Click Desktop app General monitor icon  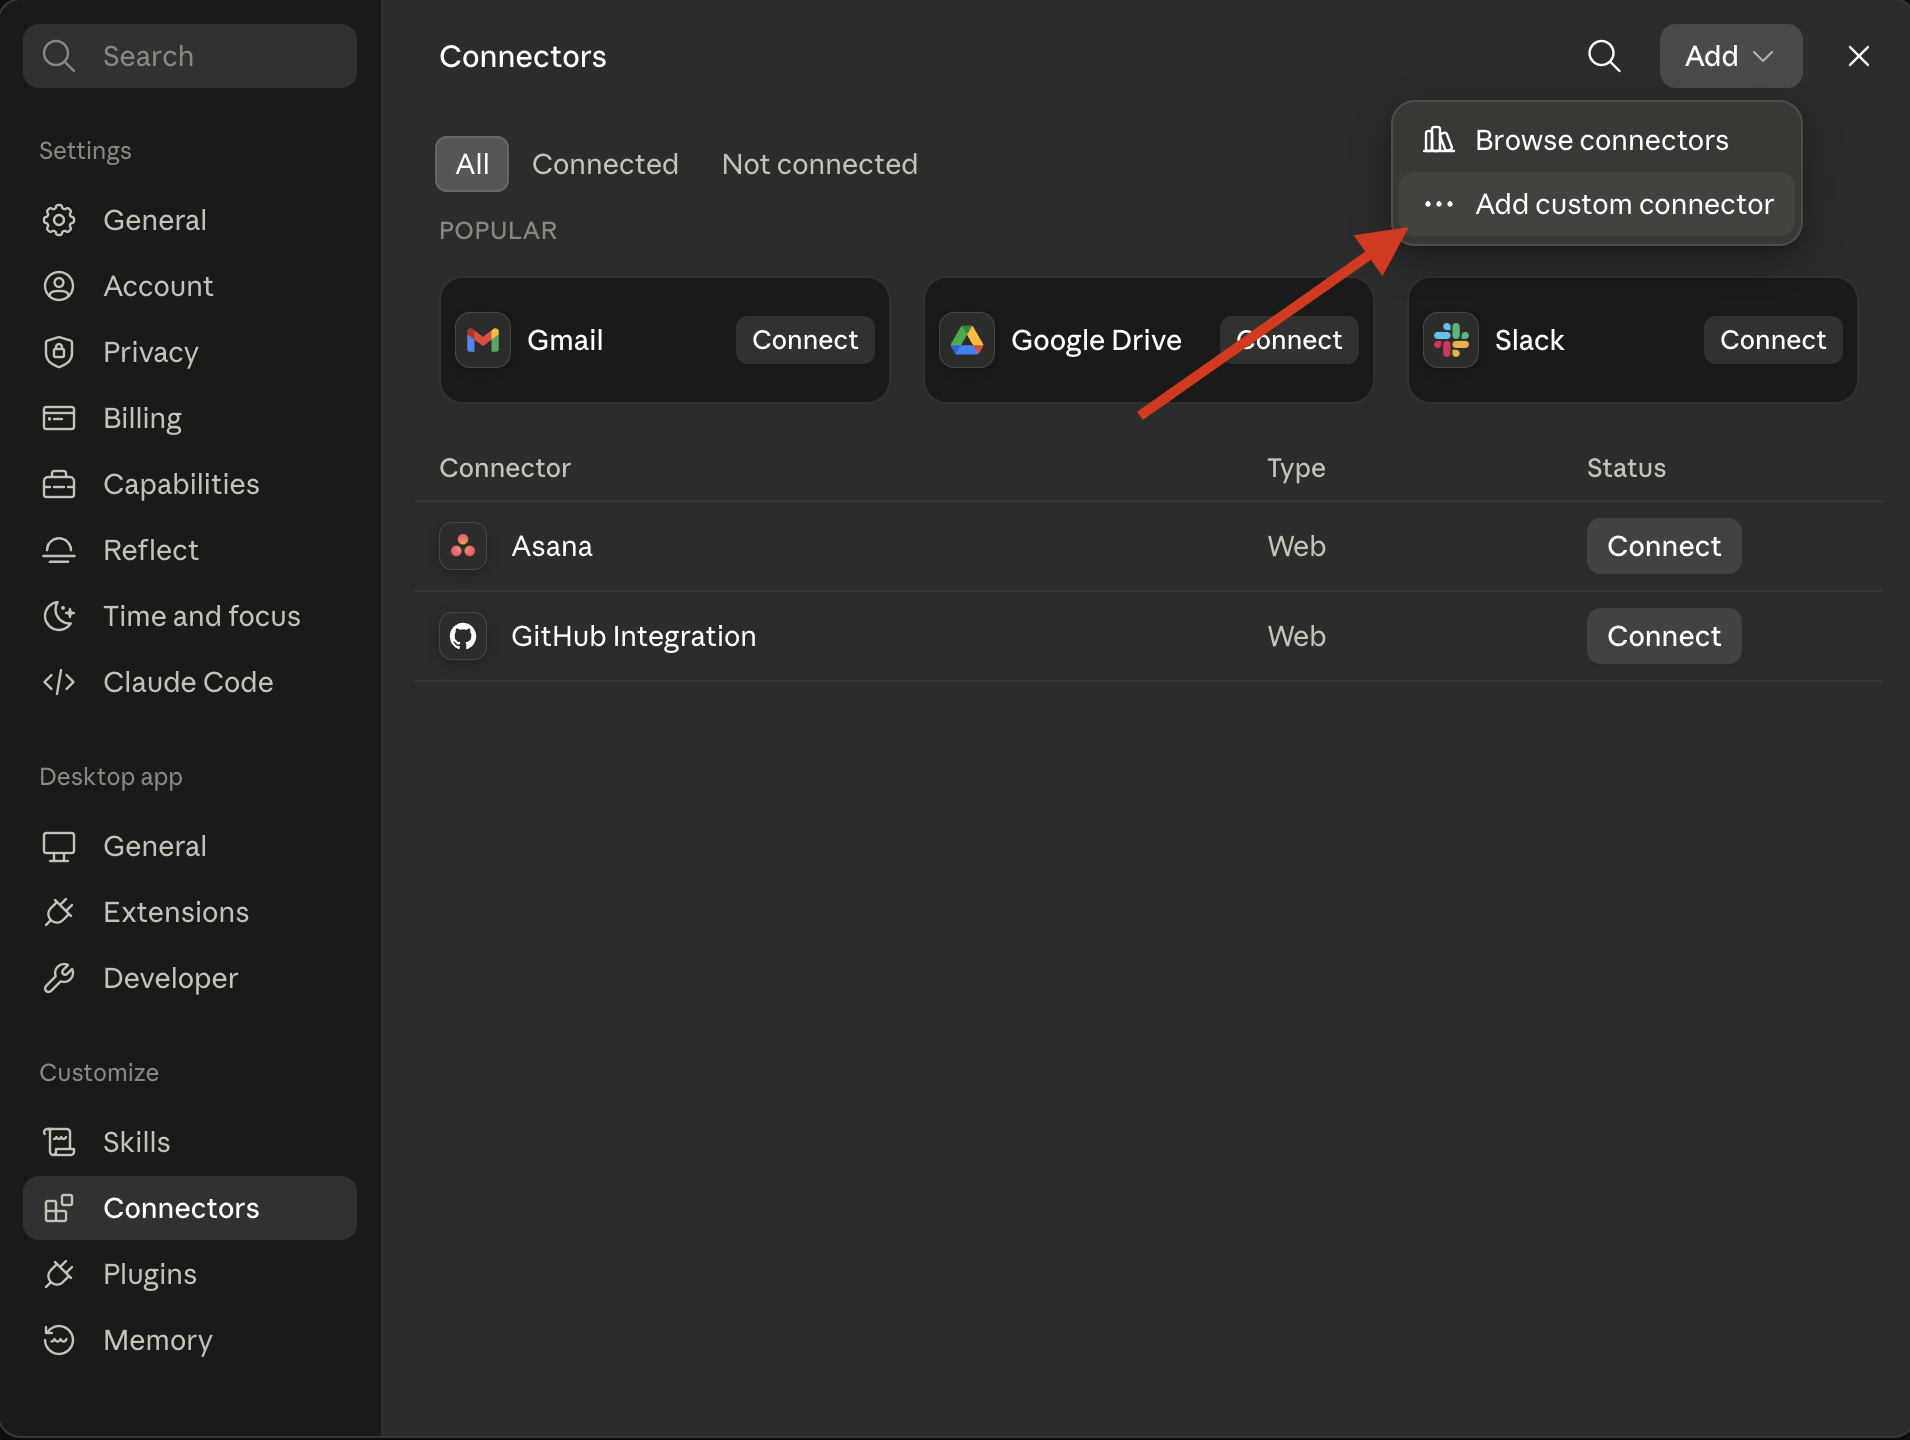pyautogui.click(x=59, y=846)
